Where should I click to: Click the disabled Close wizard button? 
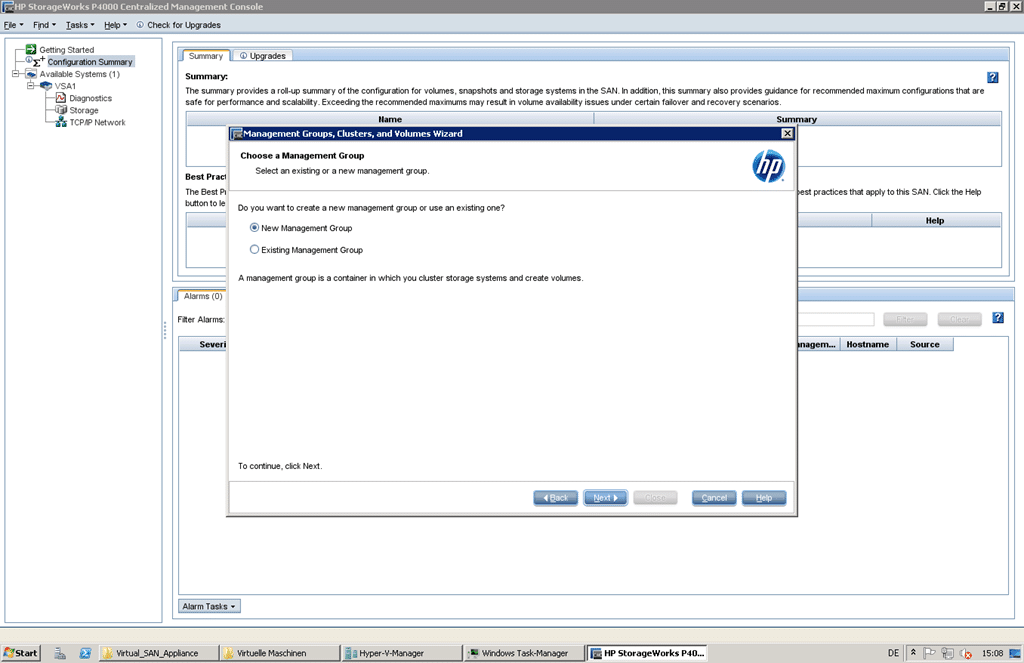(655, 498)
